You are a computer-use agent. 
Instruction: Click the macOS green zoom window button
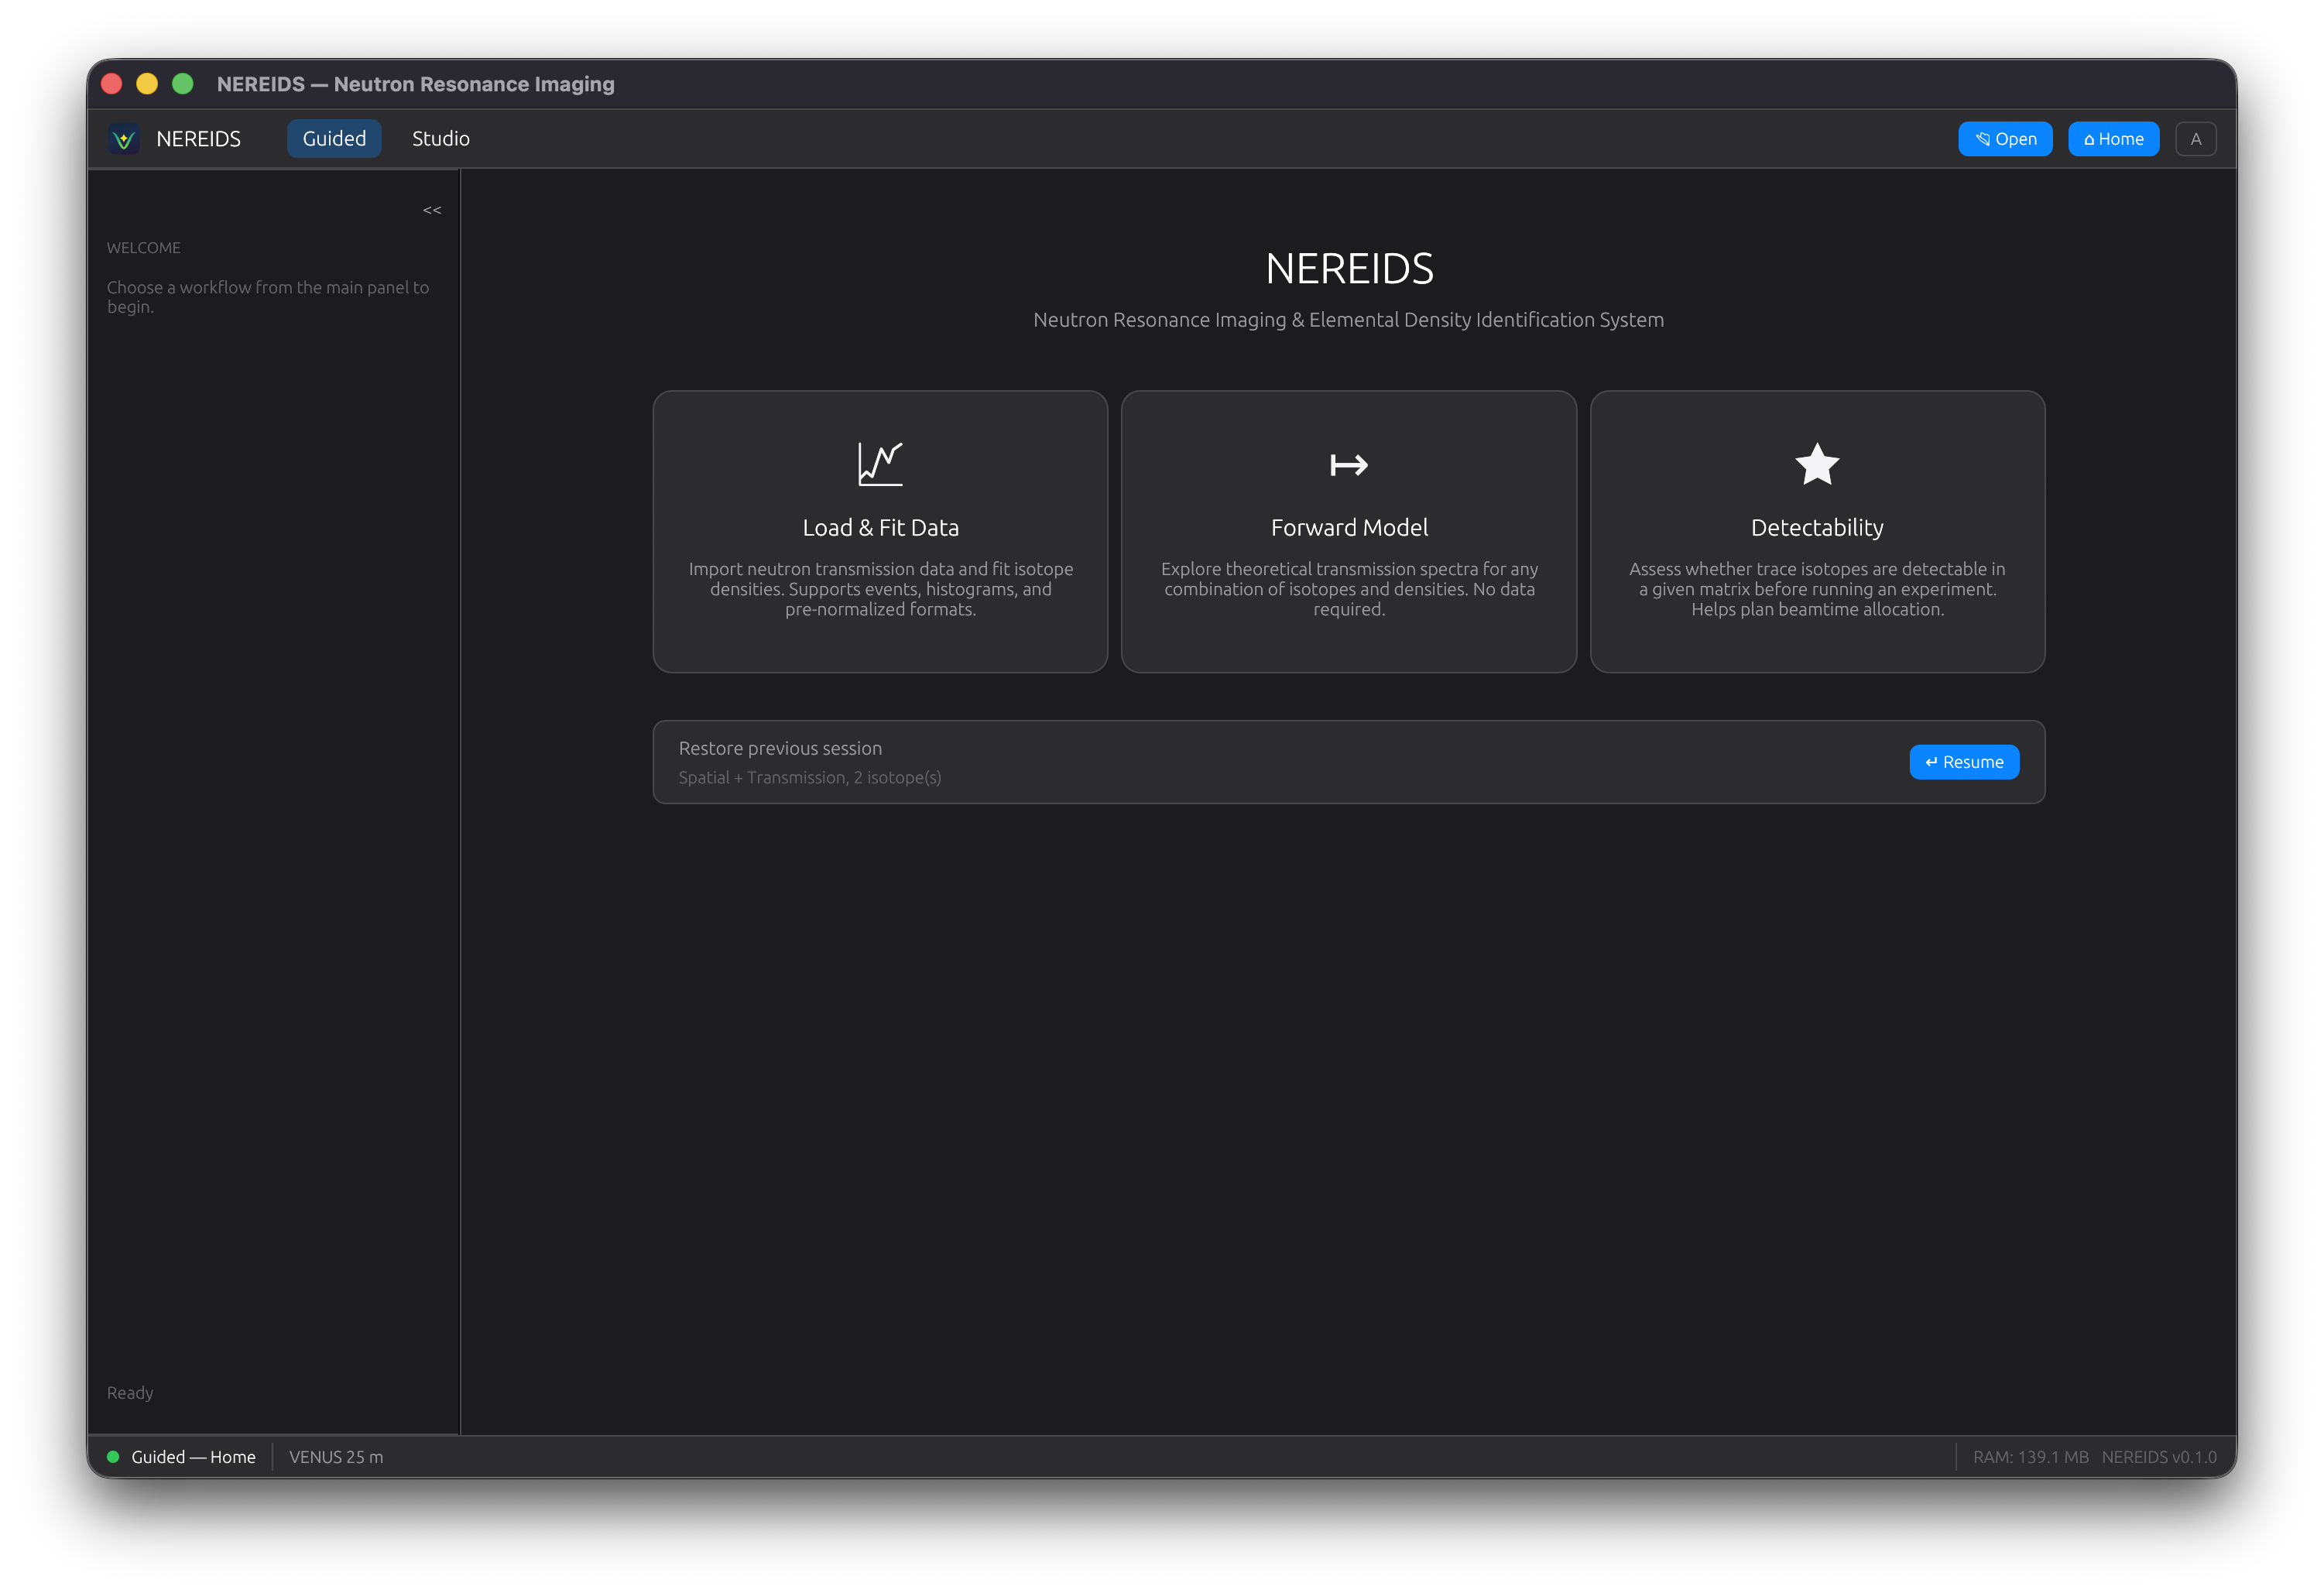point(184,84)
